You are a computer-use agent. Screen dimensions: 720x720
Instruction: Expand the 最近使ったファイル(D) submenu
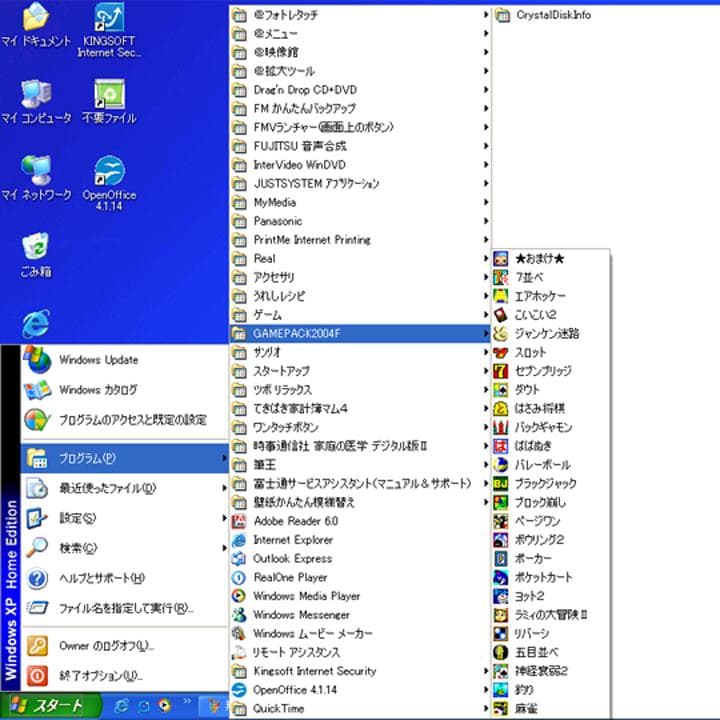125,488
